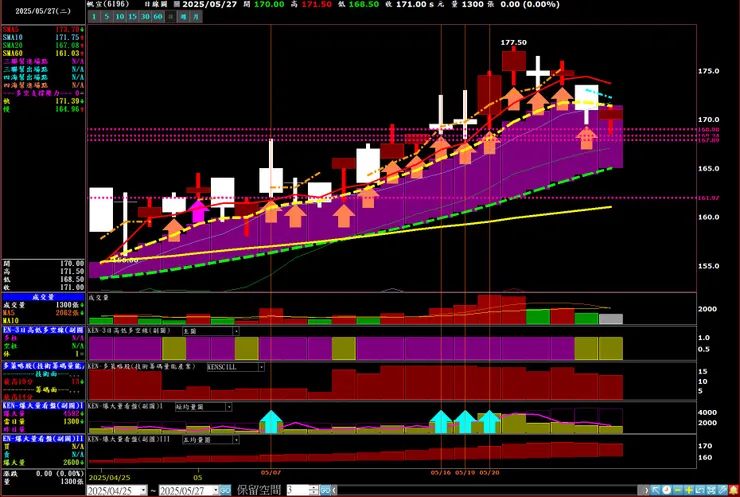This screenshot has width=740, height=497.
Task: Select the 10-minute timeframe button
Action: click(x=120, y=17)
